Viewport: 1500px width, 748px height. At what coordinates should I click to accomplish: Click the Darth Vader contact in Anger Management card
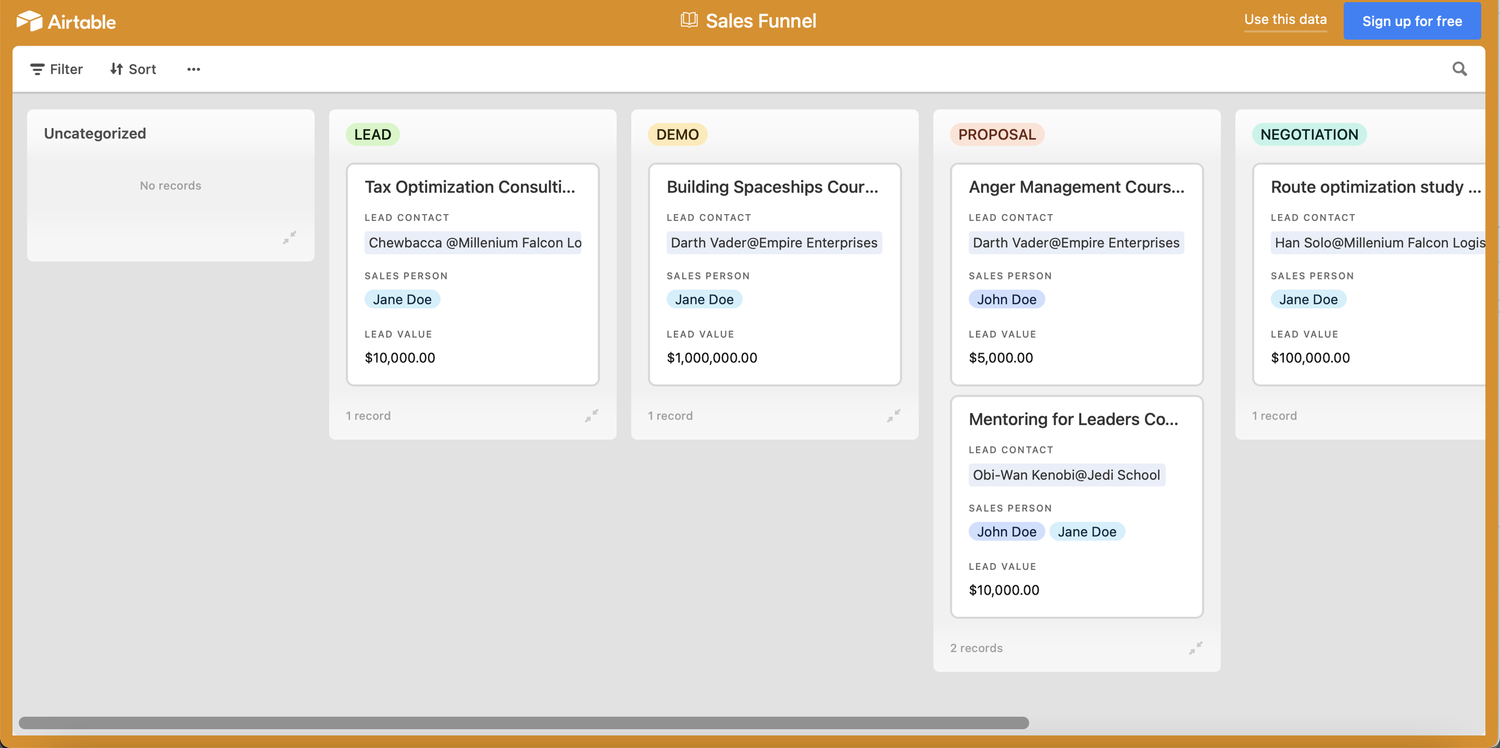point(1076,243)
